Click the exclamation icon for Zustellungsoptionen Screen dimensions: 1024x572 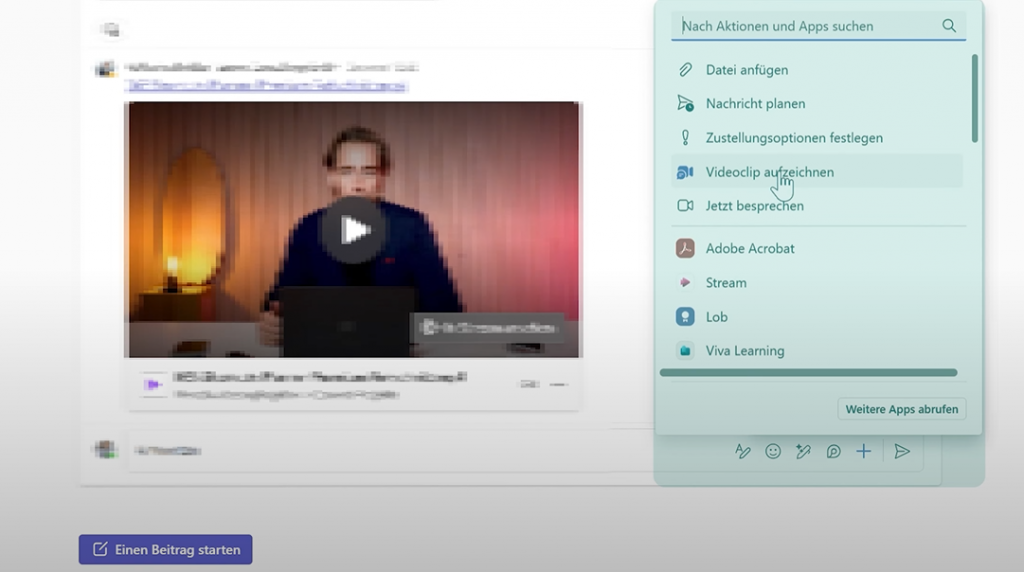point(684,138)
